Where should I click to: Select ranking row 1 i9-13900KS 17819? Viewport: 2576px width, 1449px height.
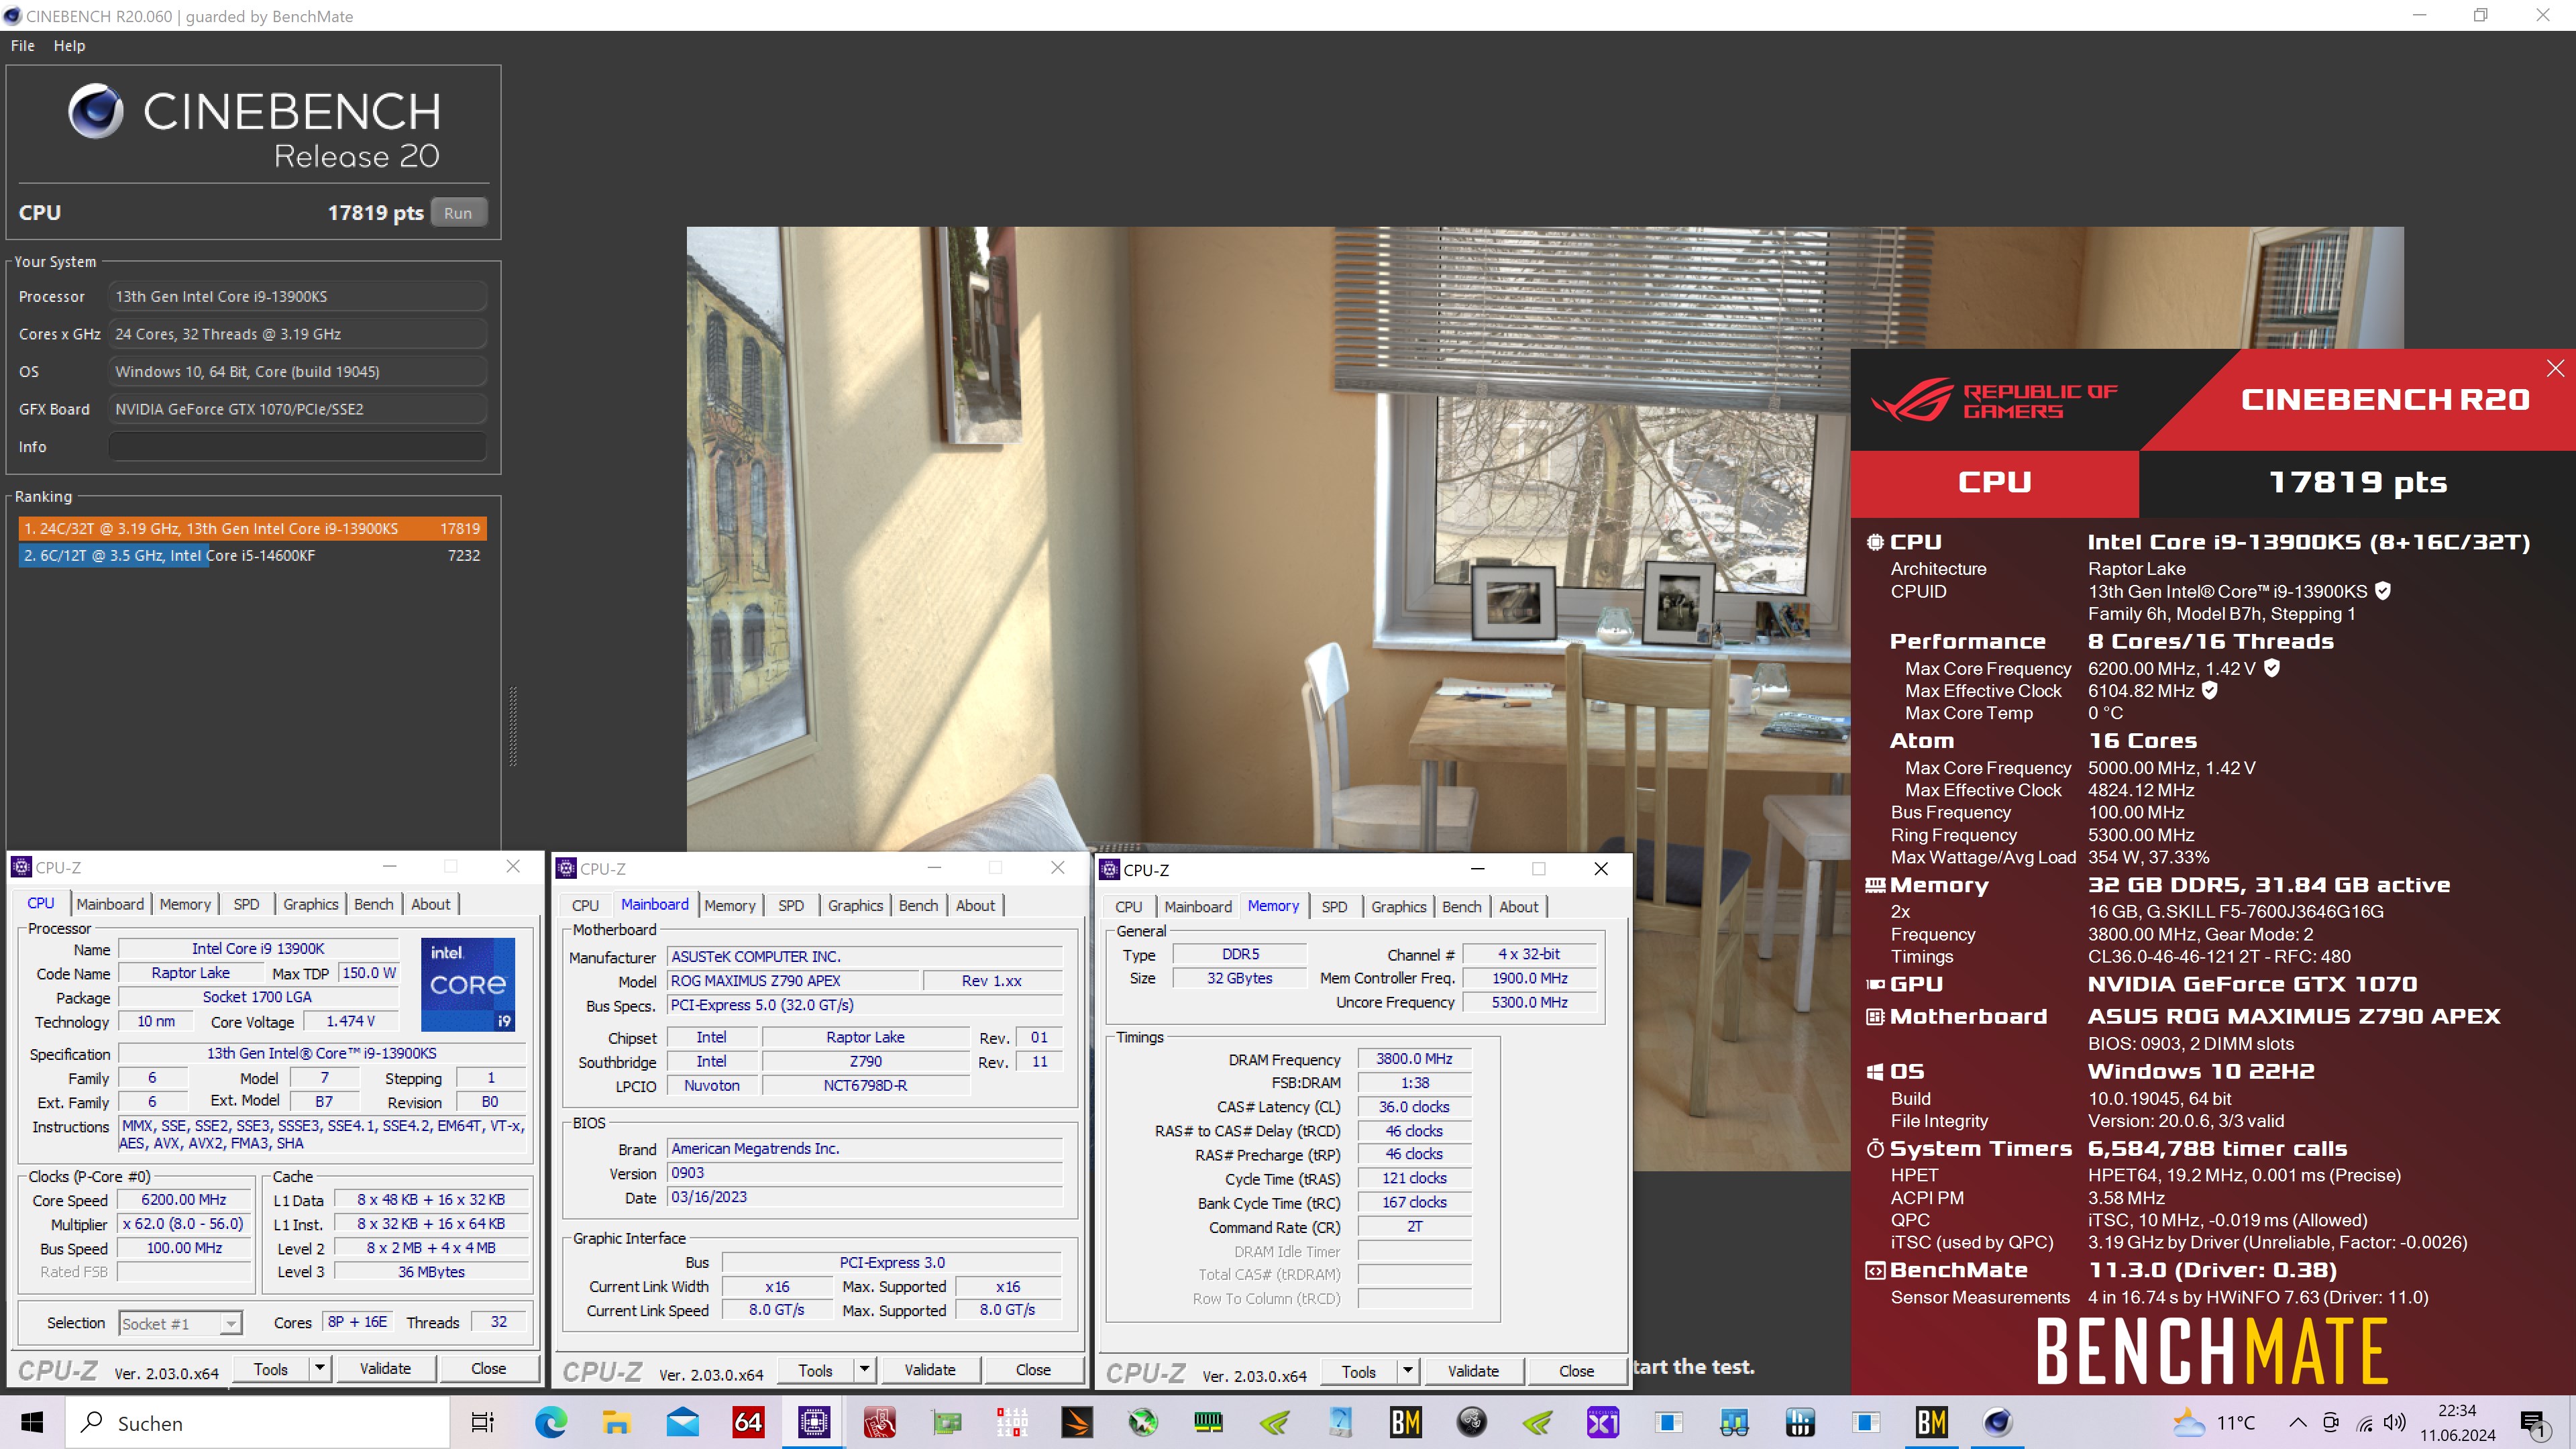[252, 528]
